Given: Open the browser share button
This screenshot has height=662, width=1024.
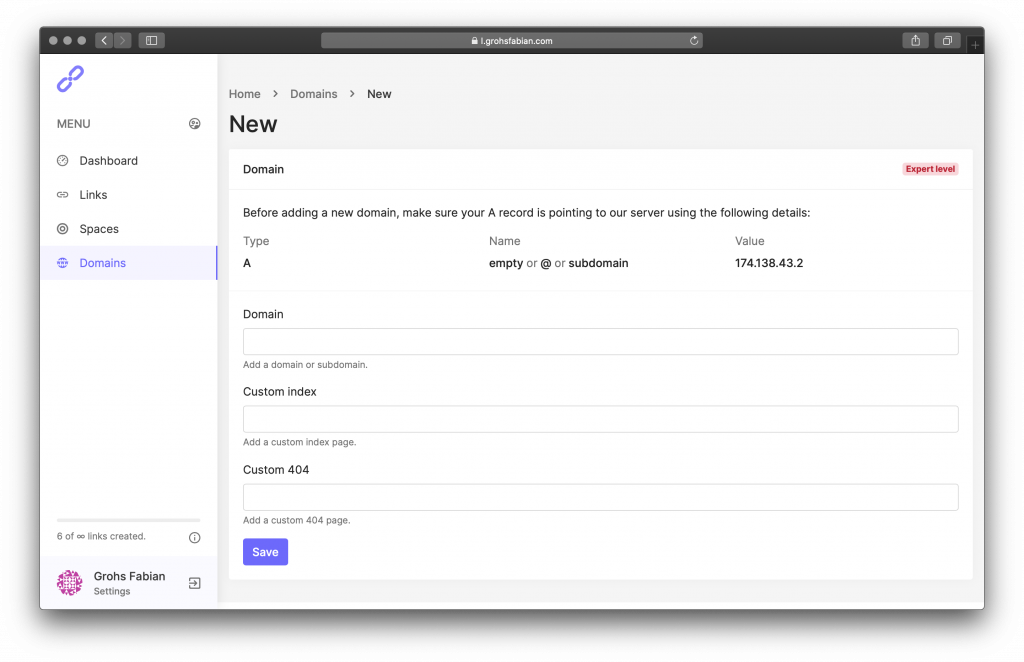Looking at the screenshot, I should (x=916, y=40).
